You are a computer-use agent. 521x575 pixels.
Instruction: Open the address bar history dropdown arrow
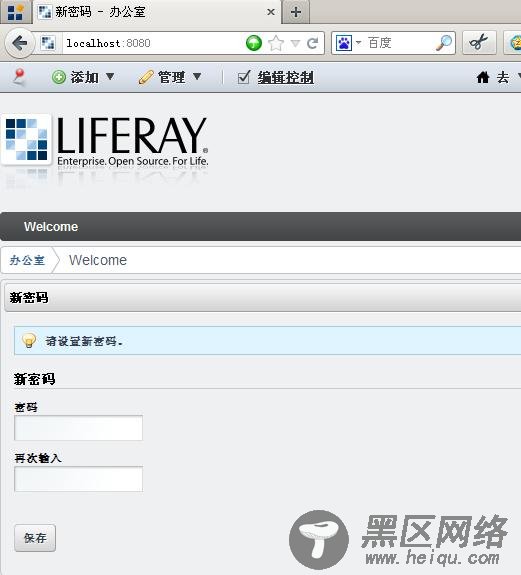(295, 44)
